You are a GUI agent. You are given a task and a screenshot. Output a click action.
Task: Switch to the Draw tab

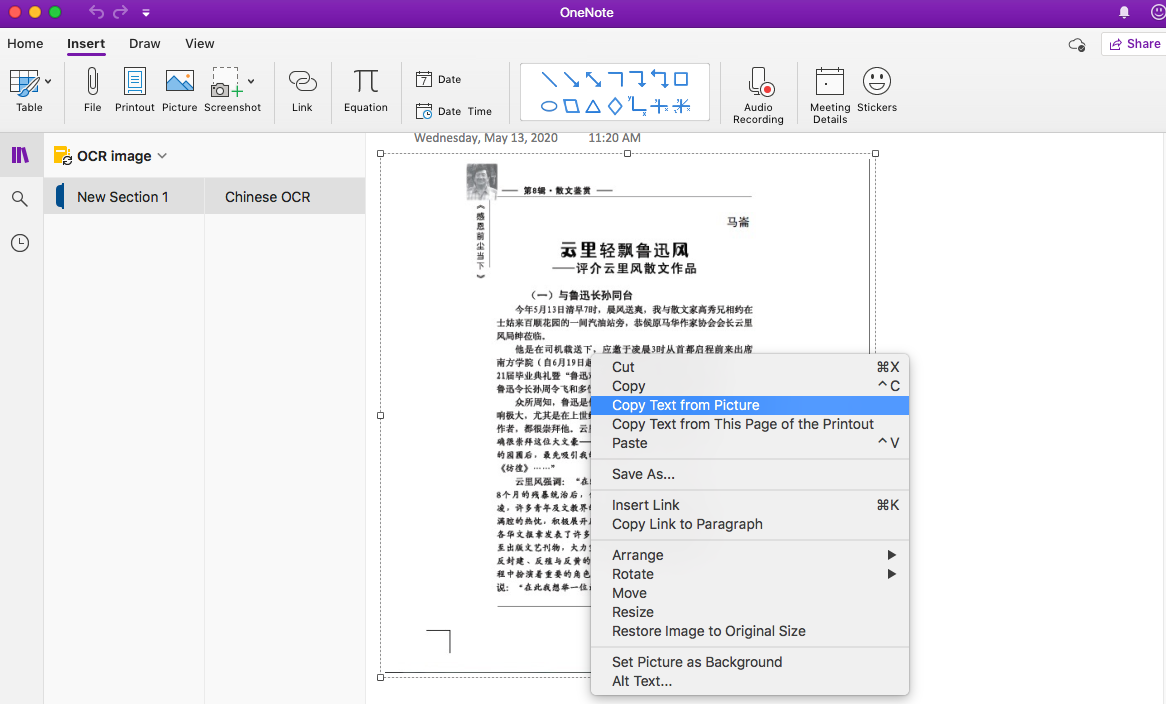144,44
